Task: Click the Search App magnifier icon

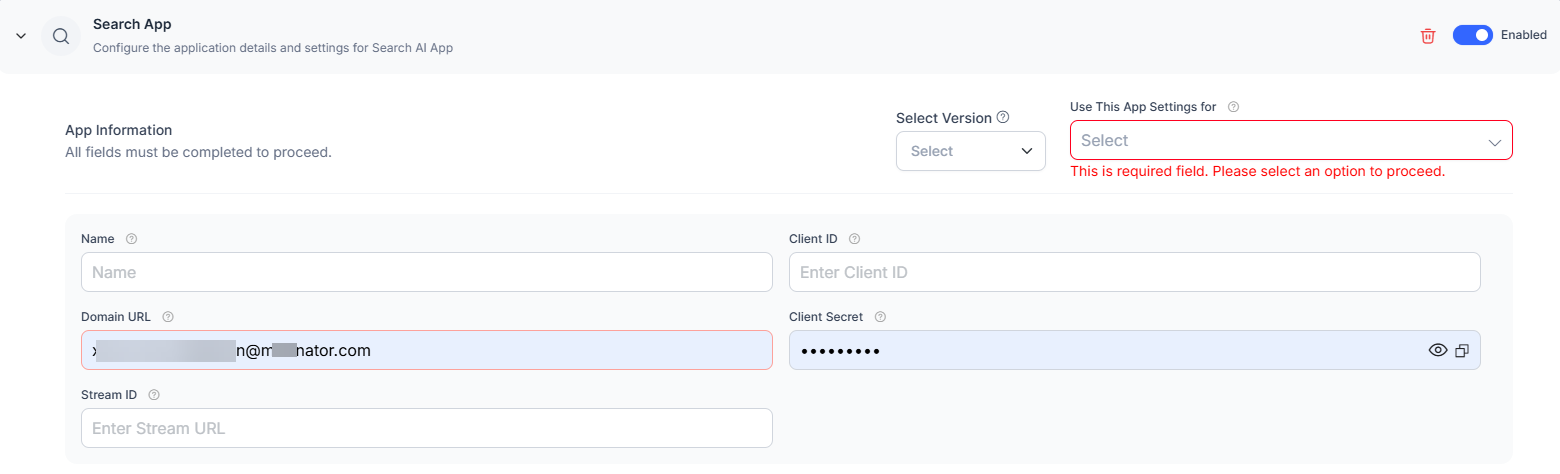Action: (61, 36)
